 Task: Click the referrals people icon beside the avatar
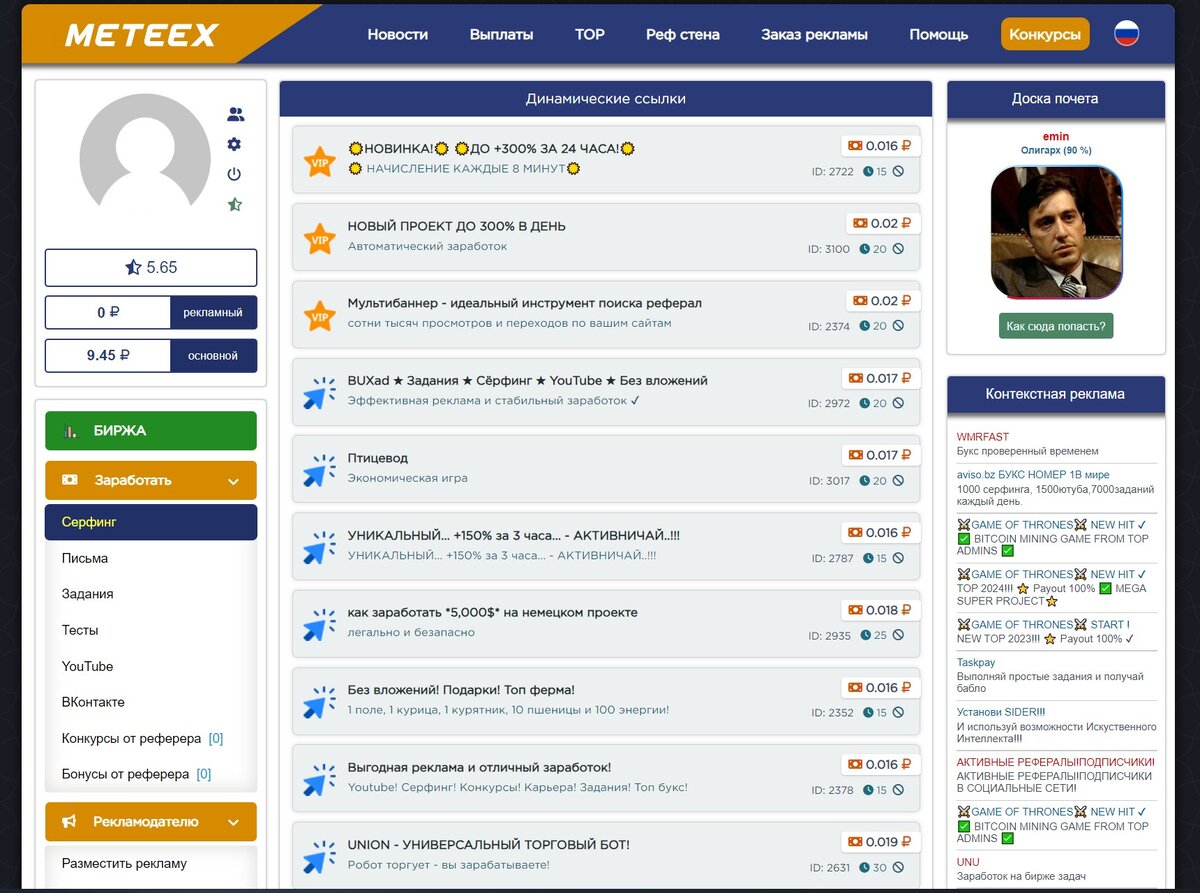[x=234, y=114]
